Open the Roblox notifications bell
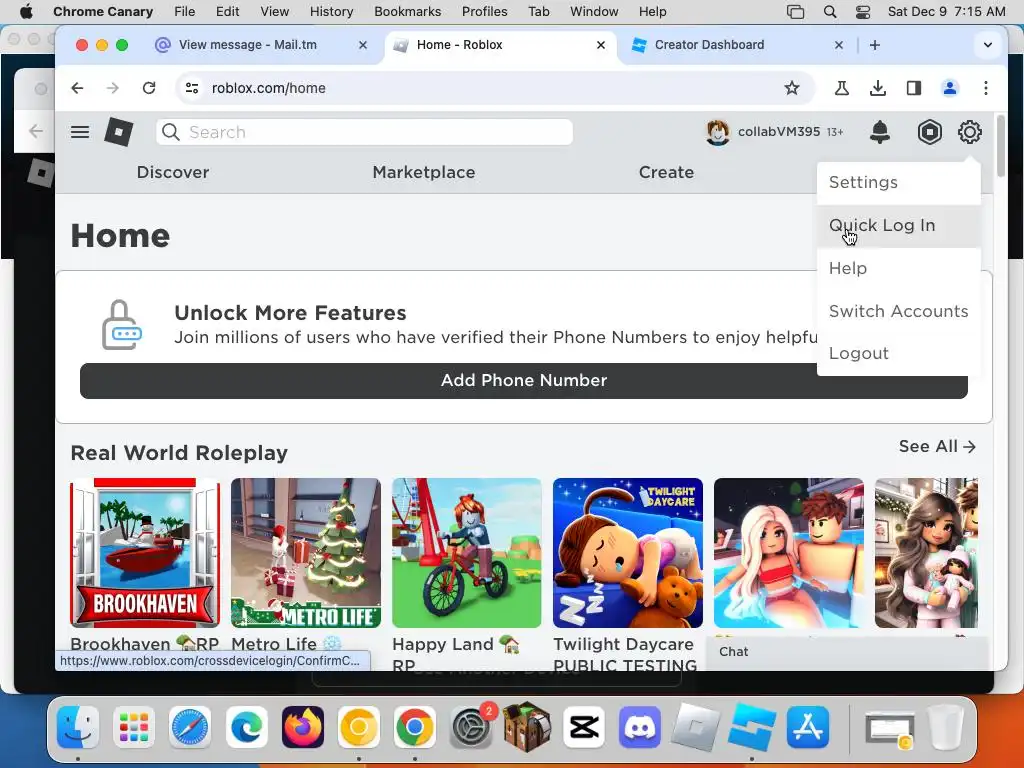1024x768 pixels. point(880,132)
